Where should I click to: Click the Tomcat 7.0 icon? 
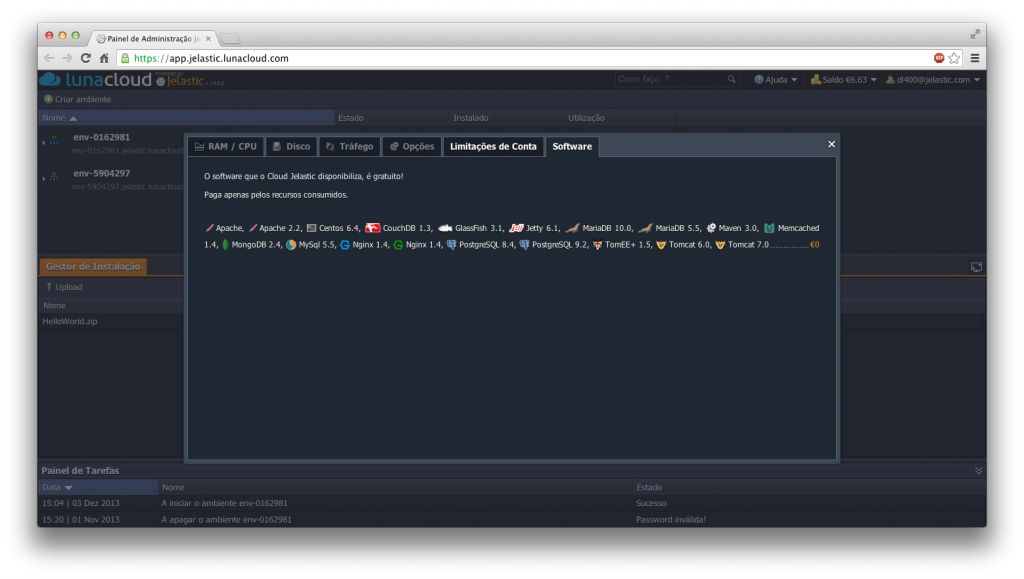click(720, 245)
